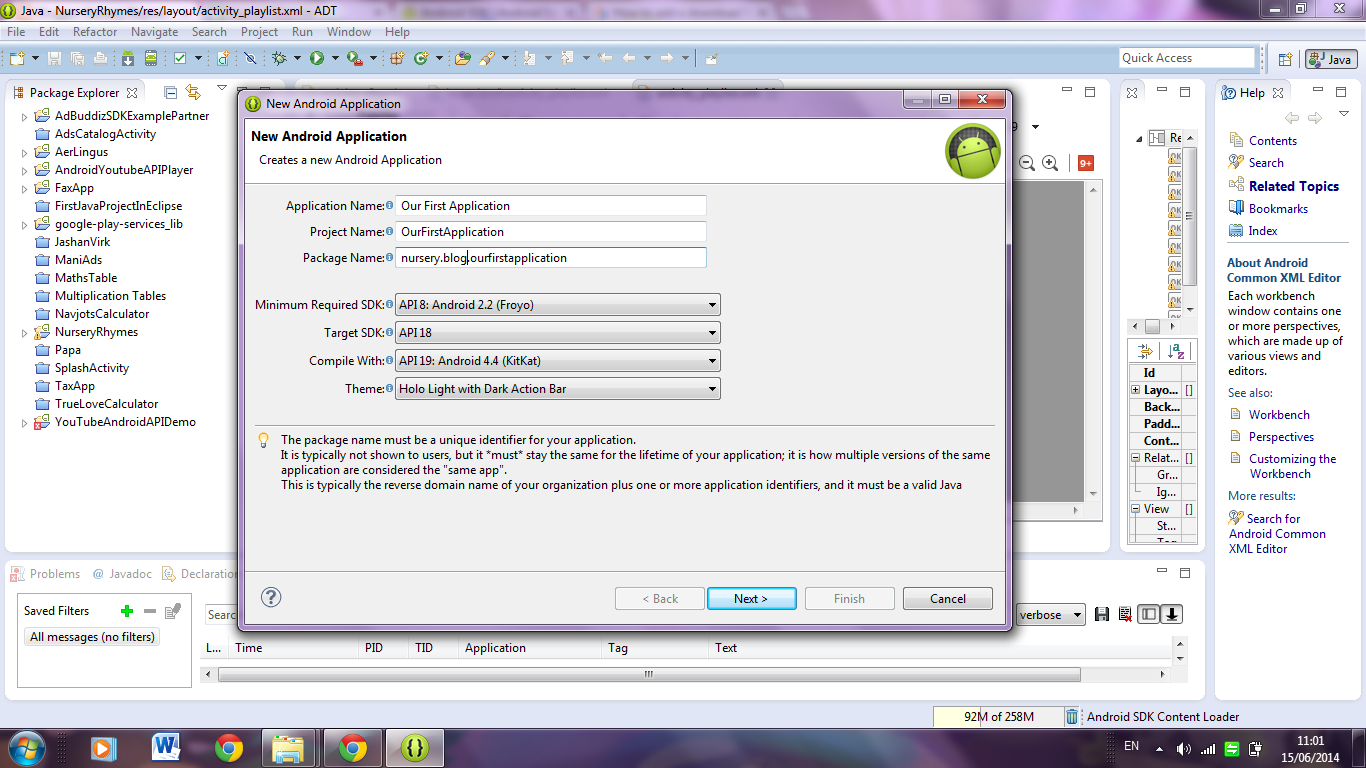
Task: Expand the NurseryRhymes project tree
Action: (x=25, y=332)
